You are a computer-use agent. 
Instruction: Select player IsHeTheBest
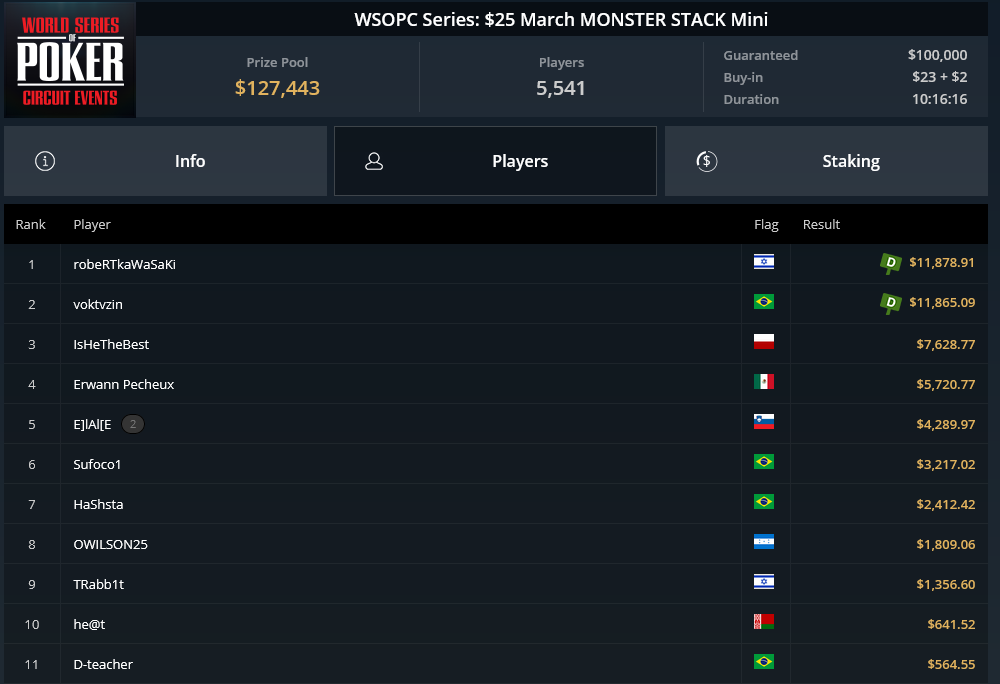coord(111,344)
